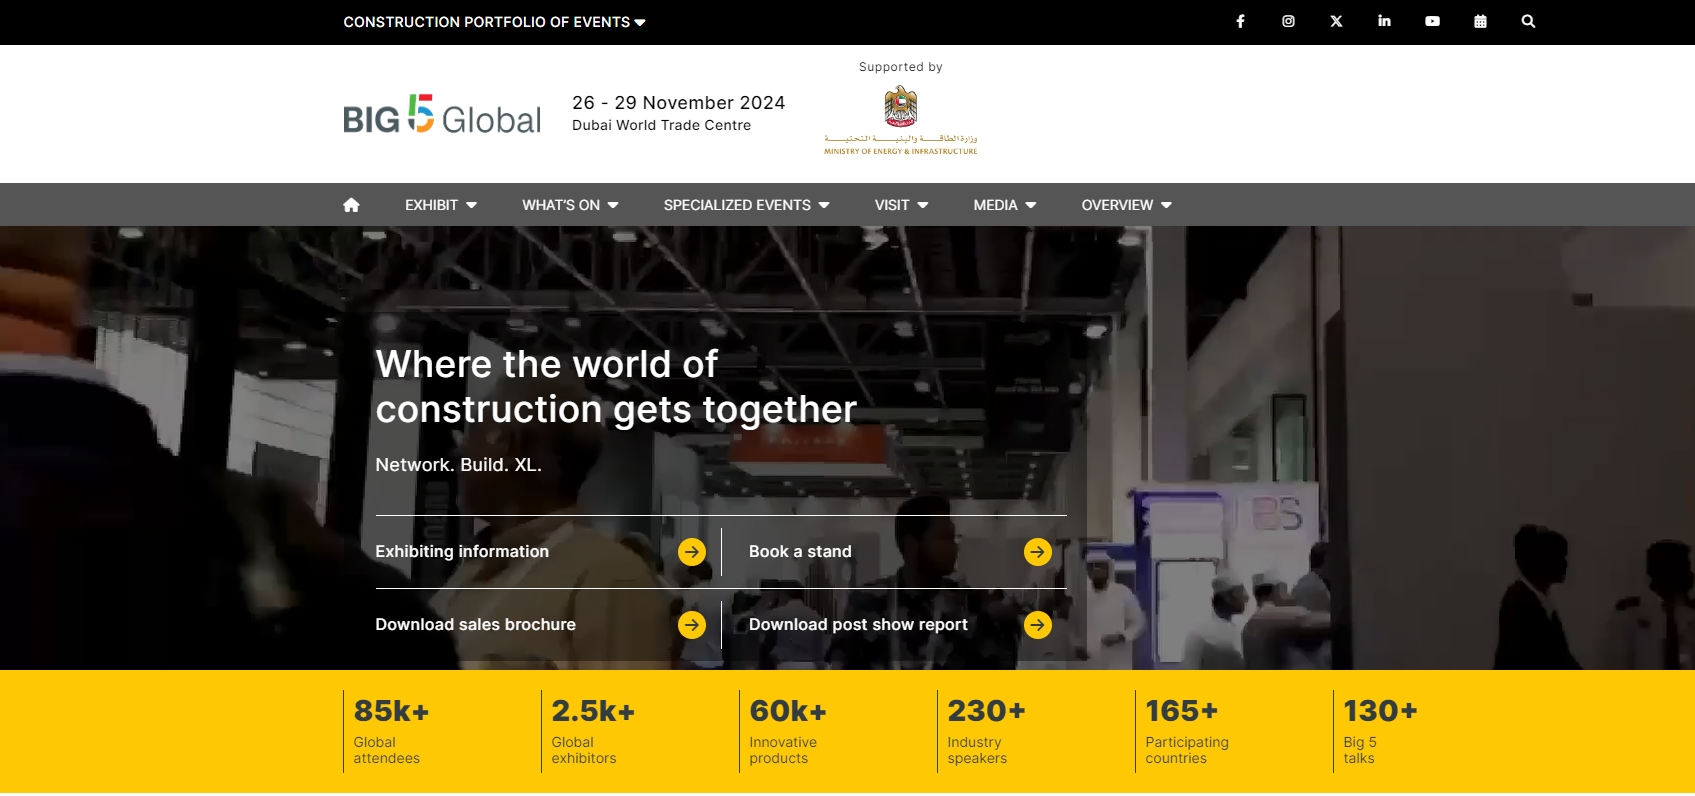Open the LinkedIn icon
Image resolution: width=1695 pixels, height=796 pixels.
click(1384, 21)
